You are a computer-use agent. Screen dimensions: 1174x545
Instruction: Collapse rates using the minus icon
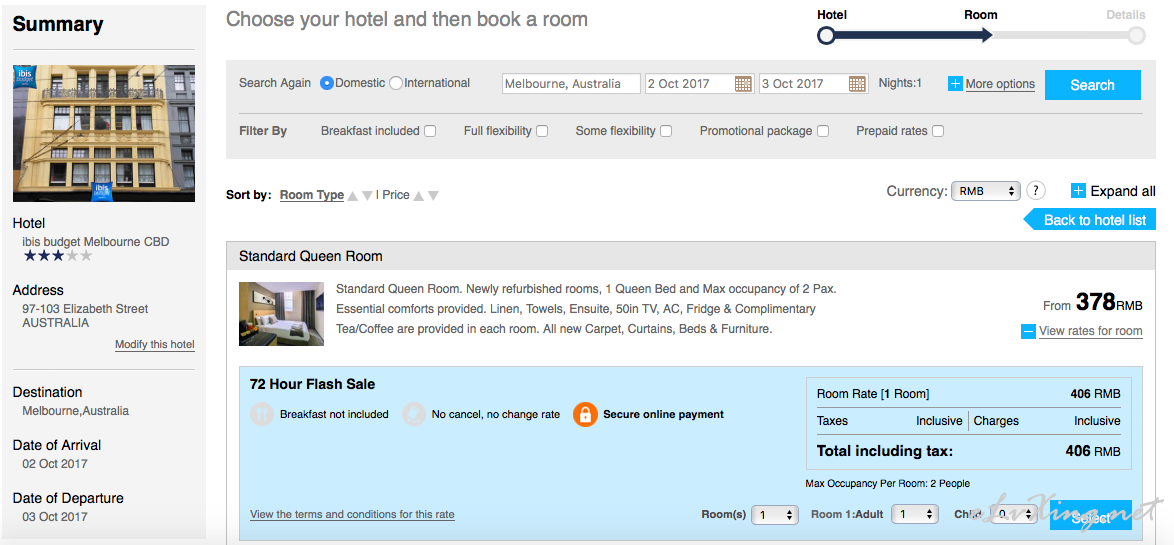pos(1028,331)
